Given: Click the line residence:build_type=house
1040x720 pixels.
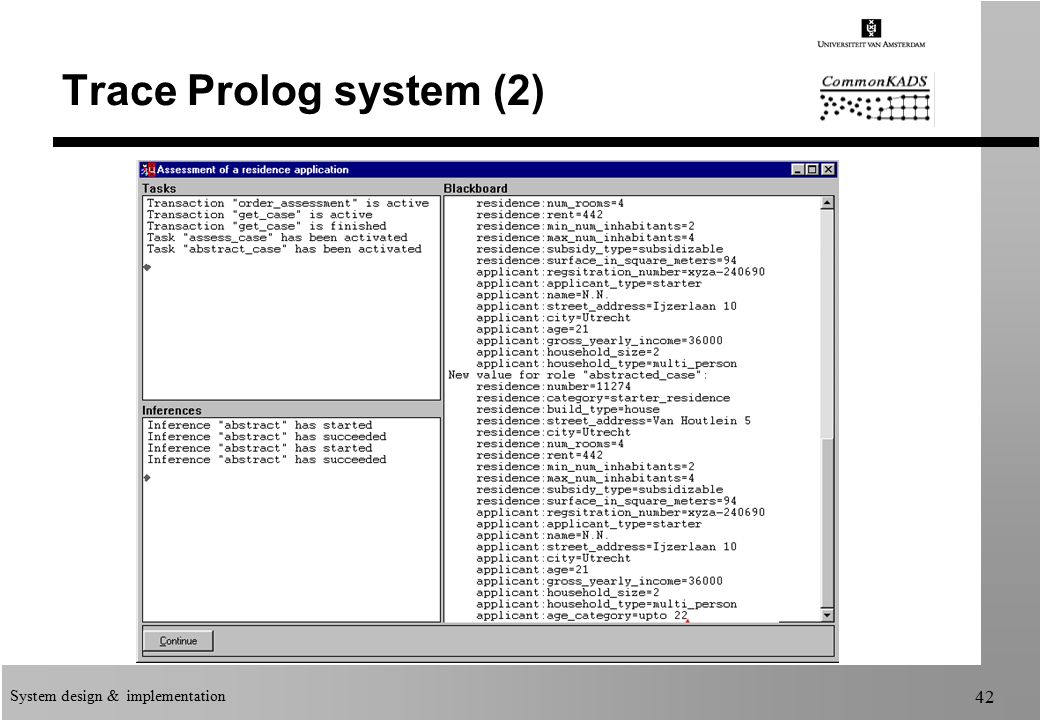Looking at the screenshot, I should [x=568, y=410].
